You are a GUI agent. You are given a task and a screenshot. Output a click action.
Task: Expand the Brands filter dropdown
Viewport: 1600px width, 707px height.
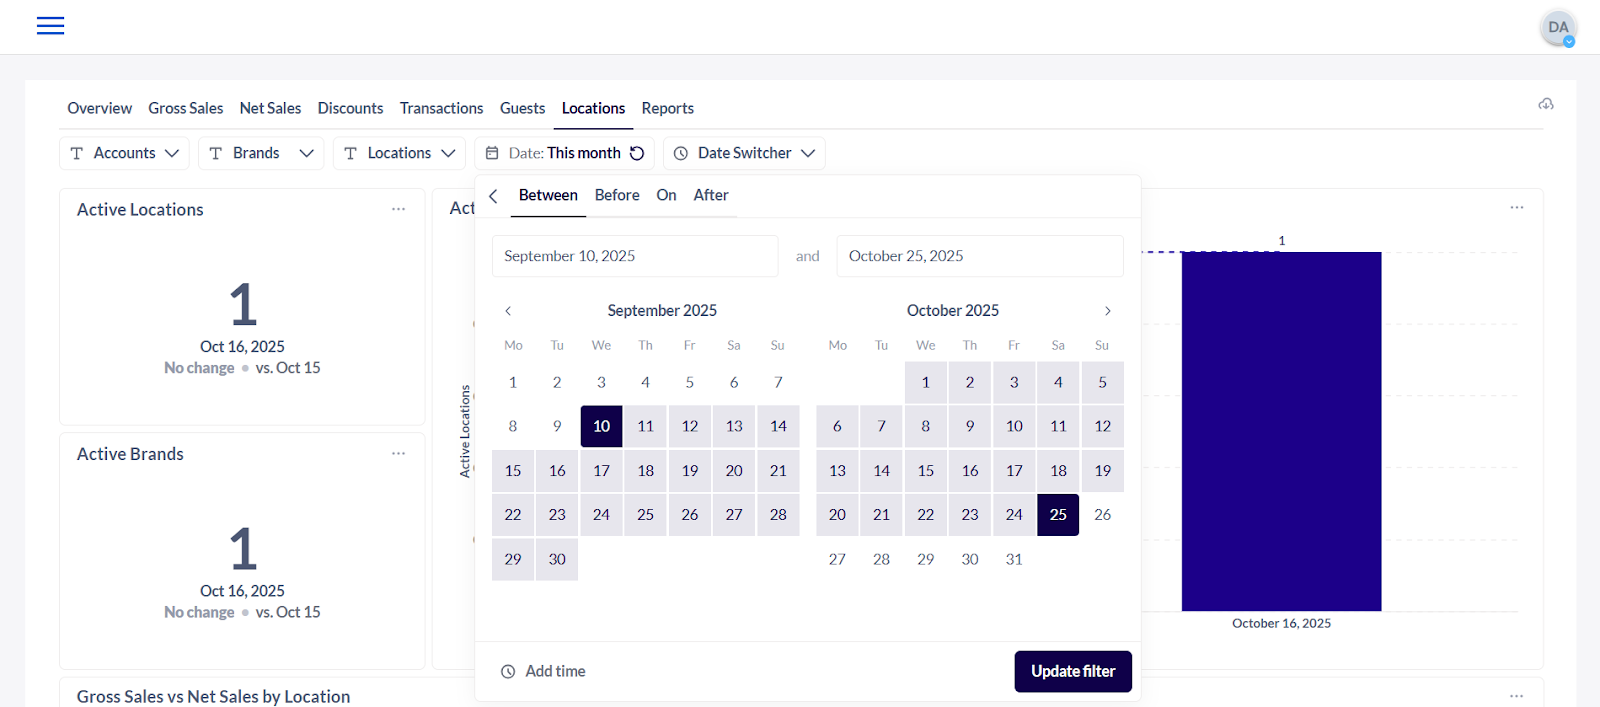click(x=260, y=153)
